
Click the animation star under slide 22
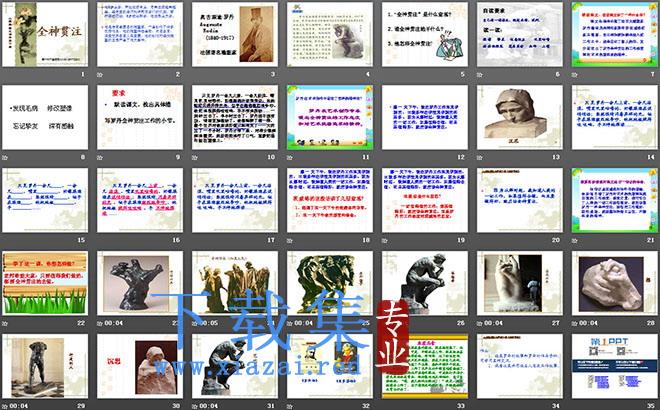pos(5,323)
